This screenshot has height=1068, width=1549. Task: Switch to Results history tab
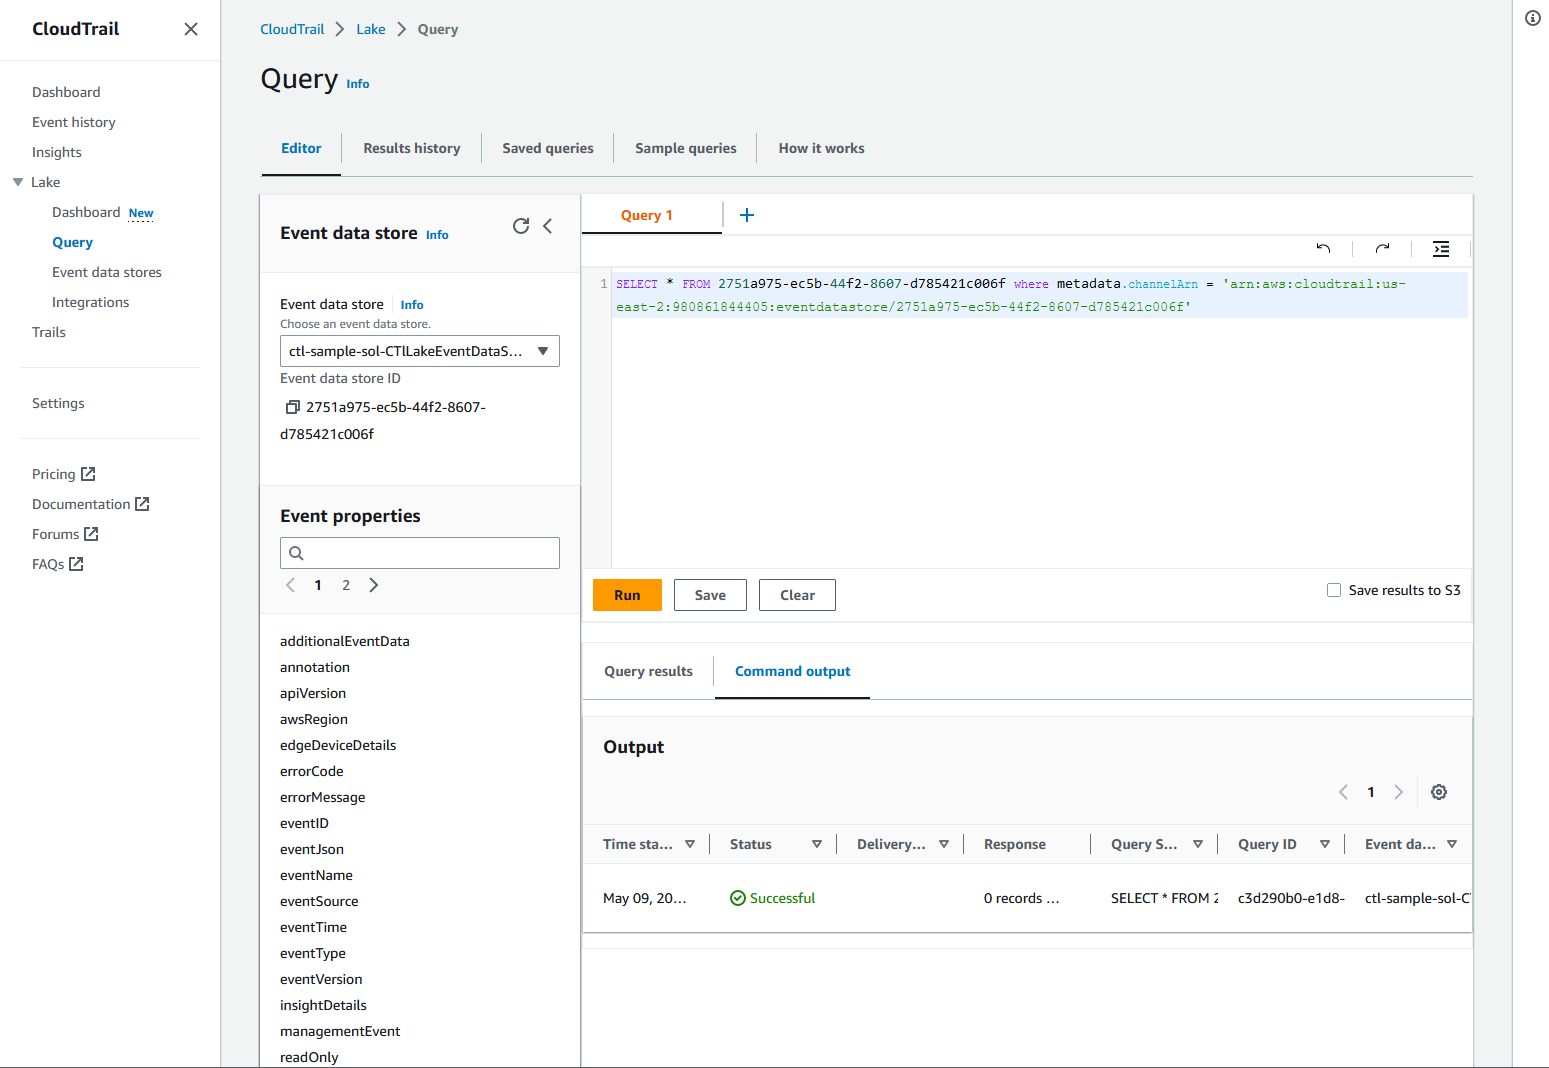pos(412,148)
